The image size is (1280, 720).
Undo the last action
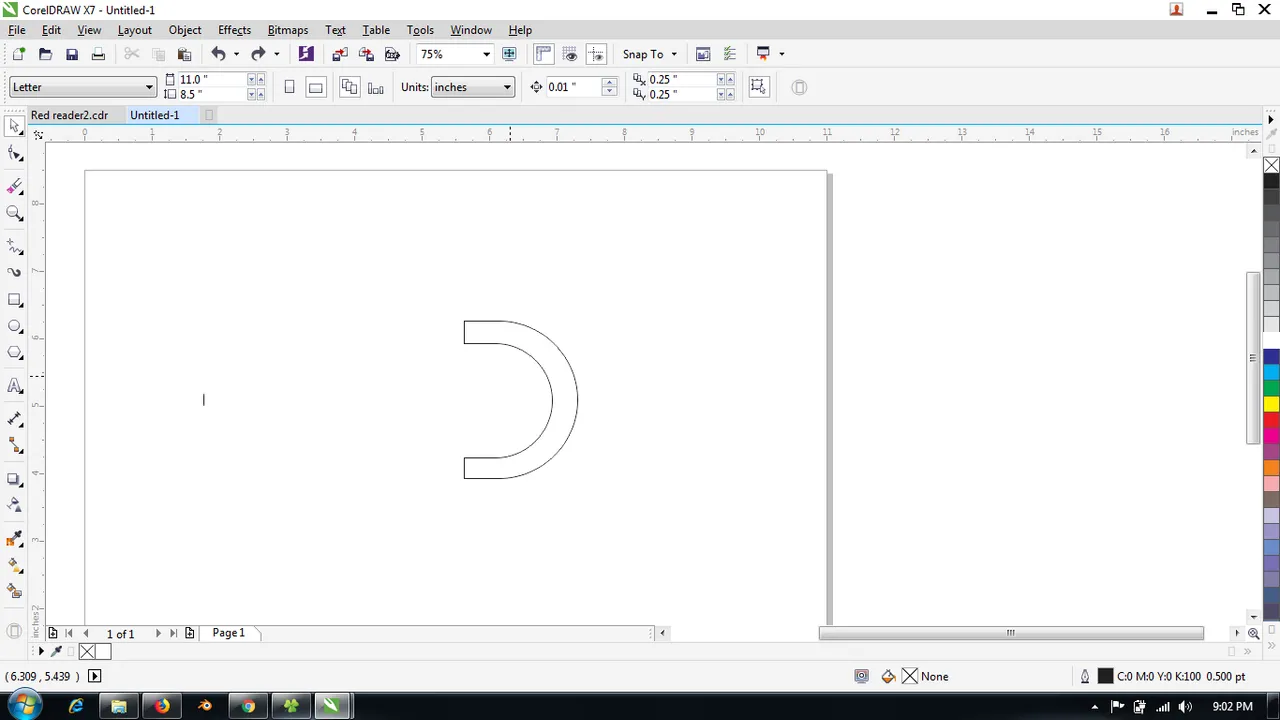pyautogui.click(x=218, y=54)
